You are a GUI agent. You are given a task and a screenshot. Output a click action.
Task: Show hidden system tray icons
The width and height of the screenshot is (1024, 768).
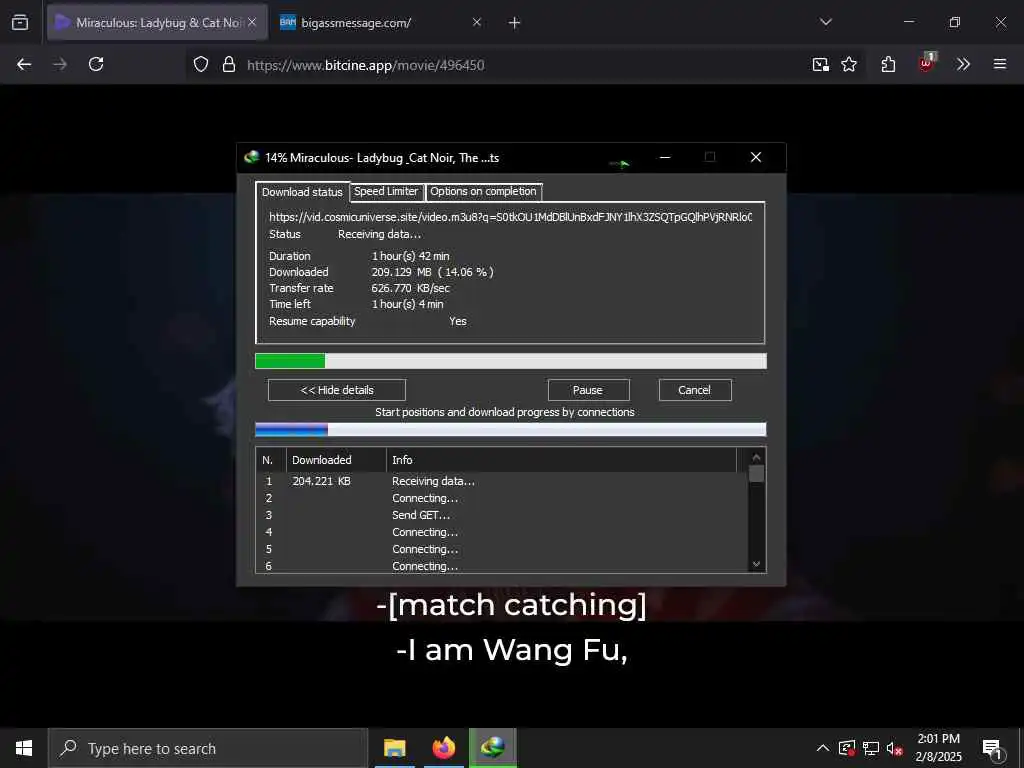(x=823, y=748)
